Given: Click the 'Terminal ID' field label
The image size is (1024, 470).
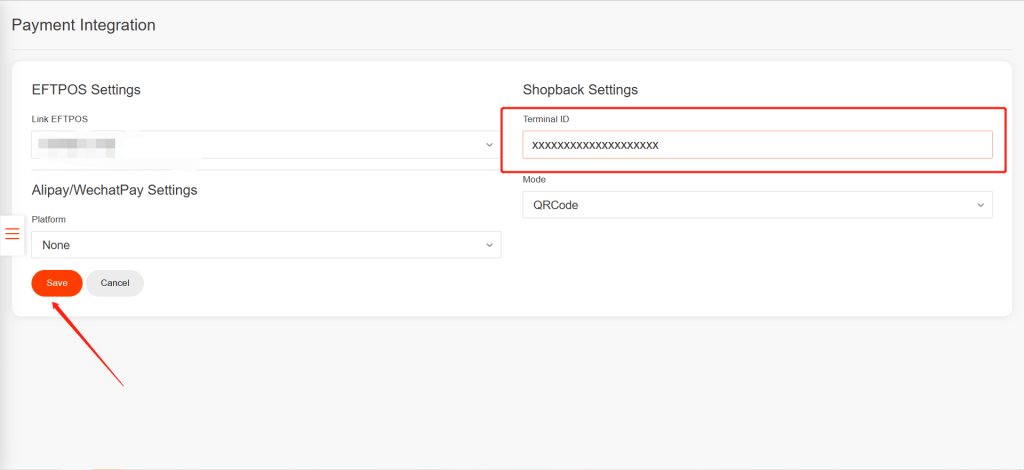Looking at the screenshot, I should click(x=546, y=119).
